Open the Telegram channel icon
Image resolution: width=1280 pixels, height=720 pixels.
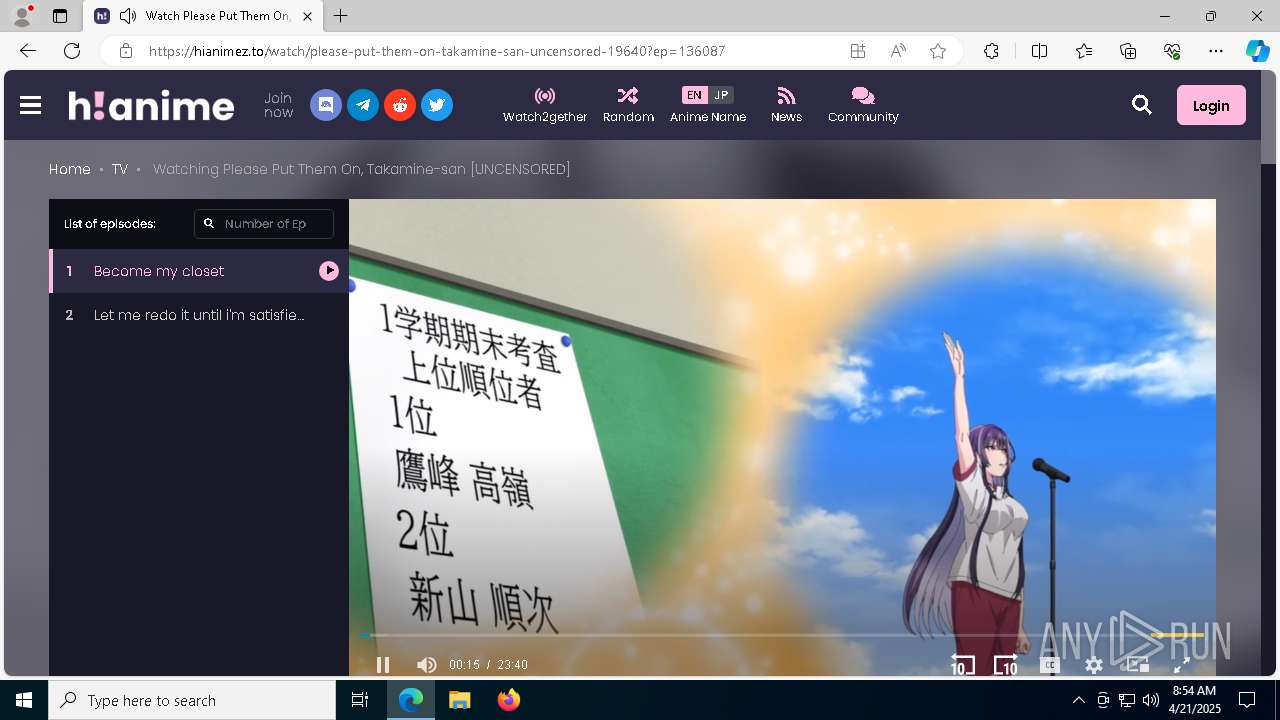click(363, 105)
